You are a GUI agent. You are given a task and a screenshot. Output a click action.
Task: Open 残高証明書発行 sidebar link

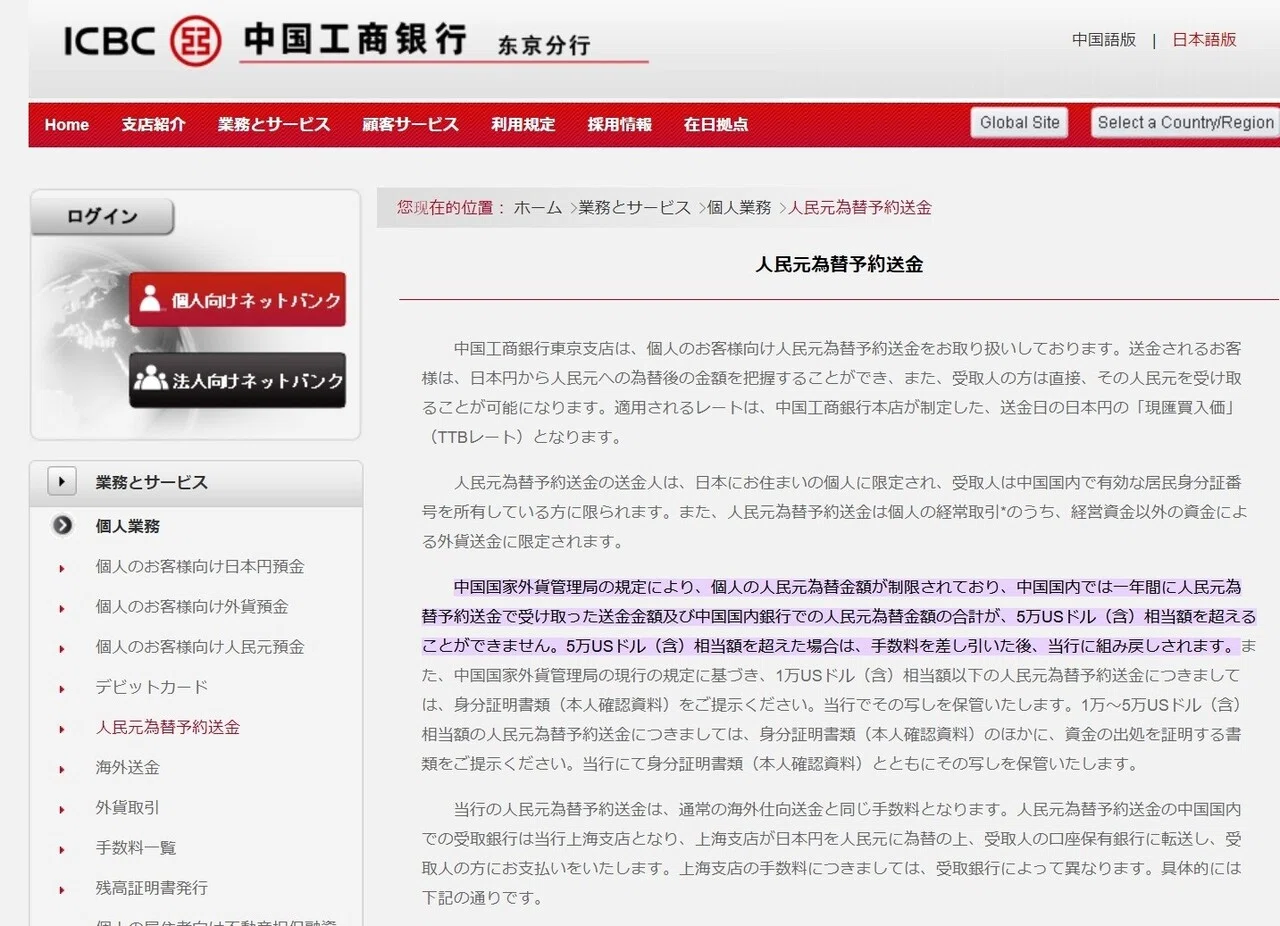click(152, 888)
